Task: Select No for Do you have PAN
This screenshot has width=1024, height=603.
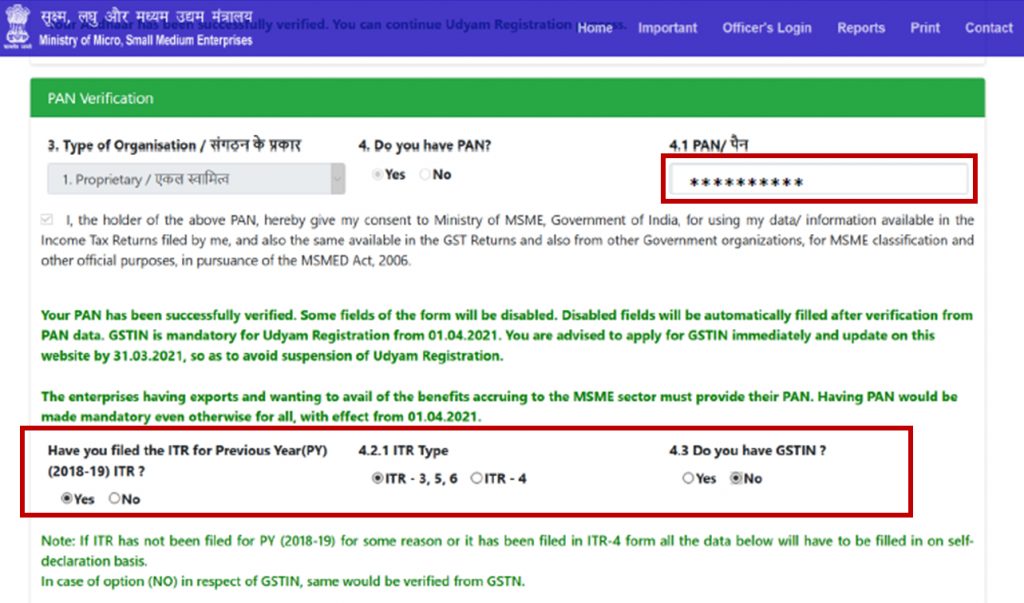Action: click(425, 175)
